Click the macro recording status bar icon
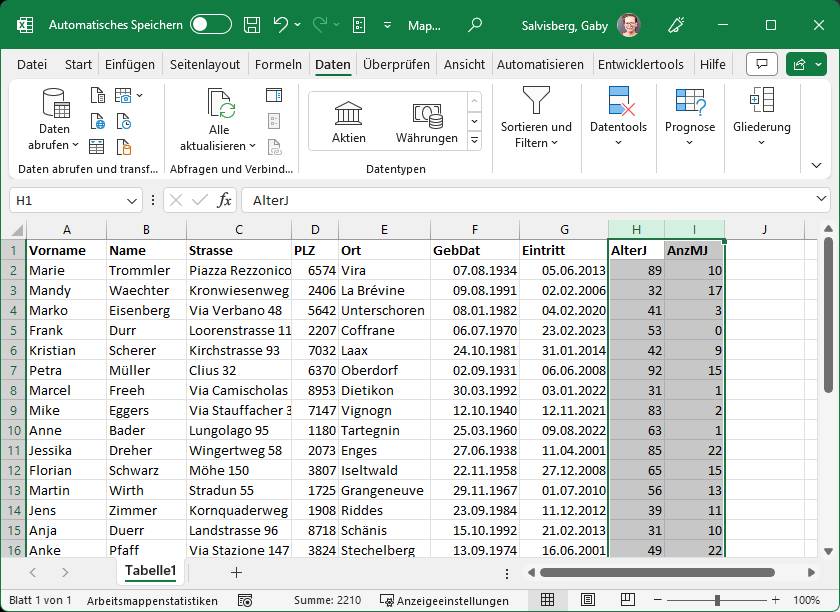Viewport: 840px width, 612px height. pos(245,600)
